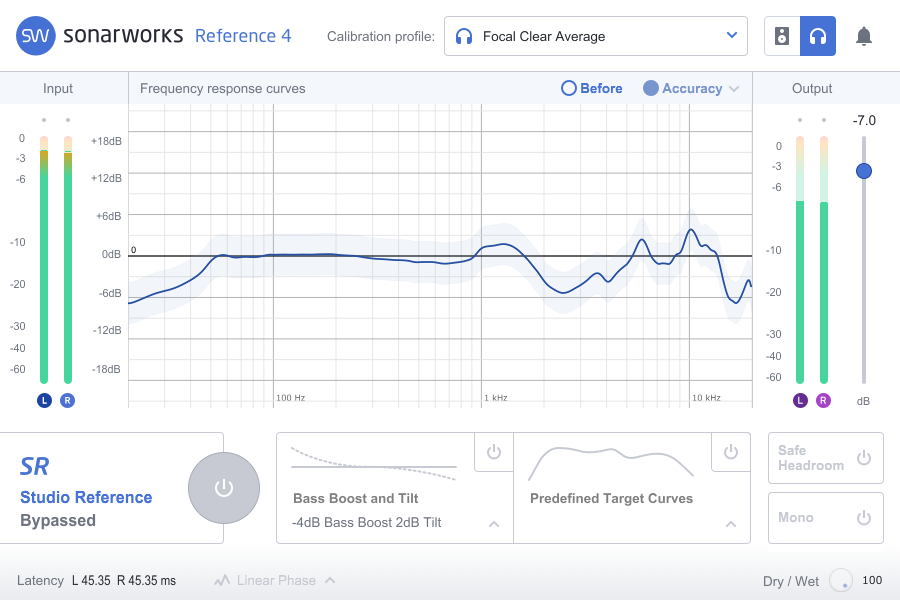Open notifications bell icon
Viewport: 900px width, 600px height.
point(864,37)
